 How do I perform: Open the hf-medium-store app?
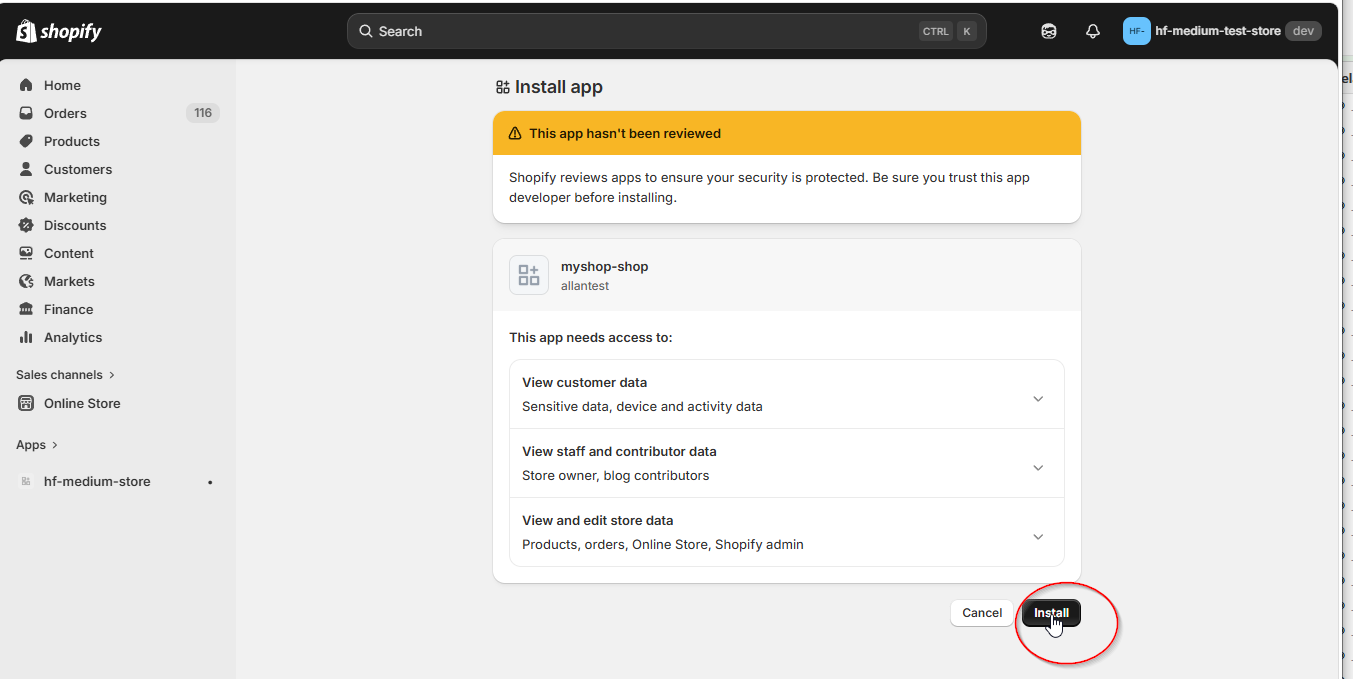coord(95,481)
